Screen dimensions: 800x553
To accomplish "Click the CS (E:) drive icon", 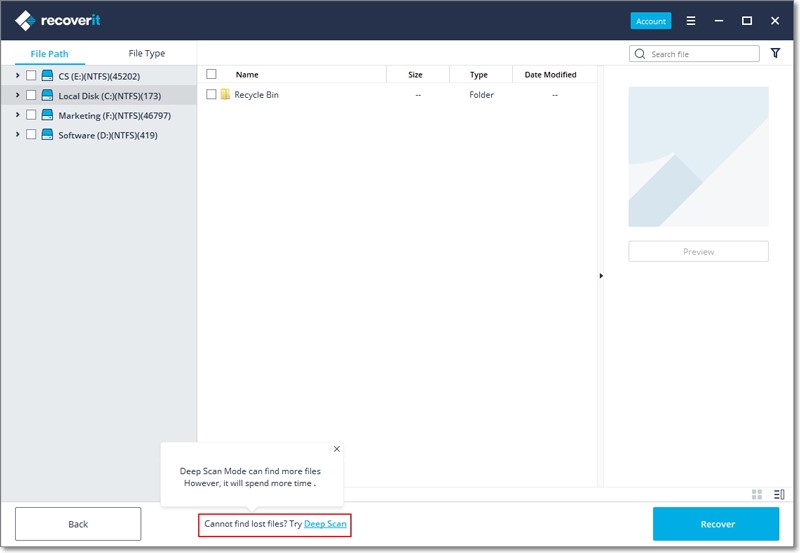I will click(47, 76).
